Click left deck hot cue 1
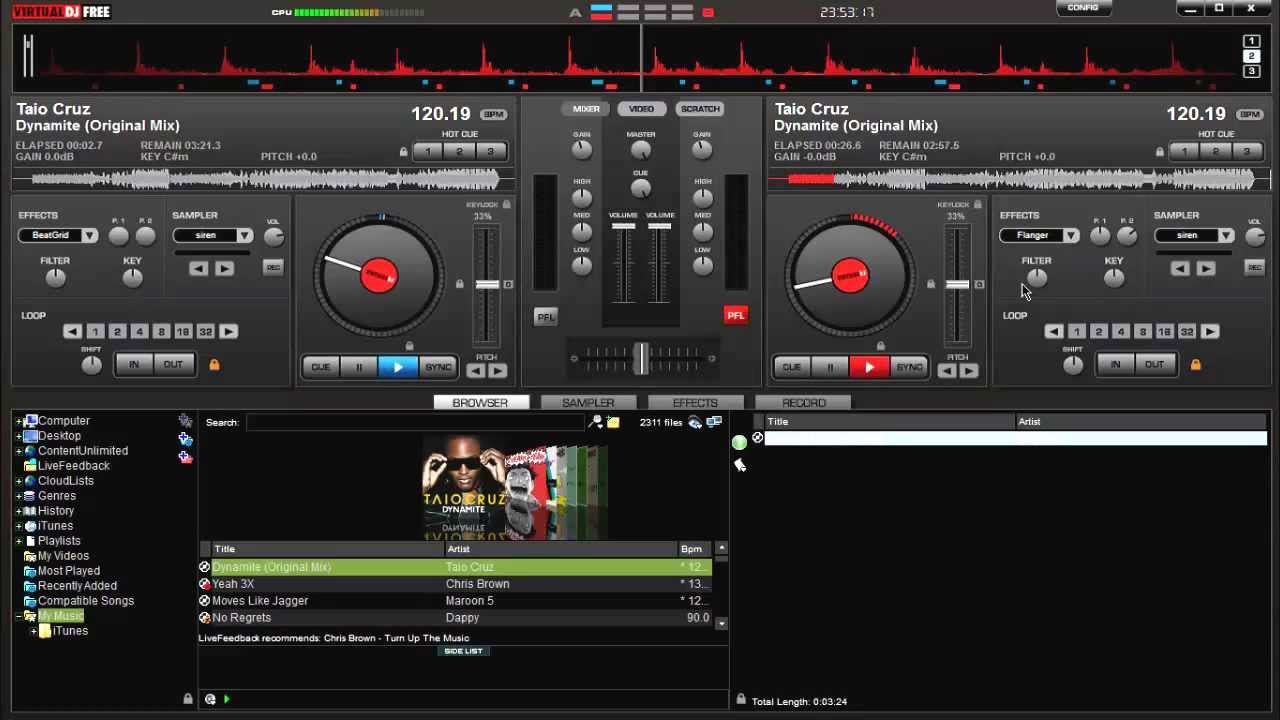Screen dimensions: 1280x720 [428, 152]
